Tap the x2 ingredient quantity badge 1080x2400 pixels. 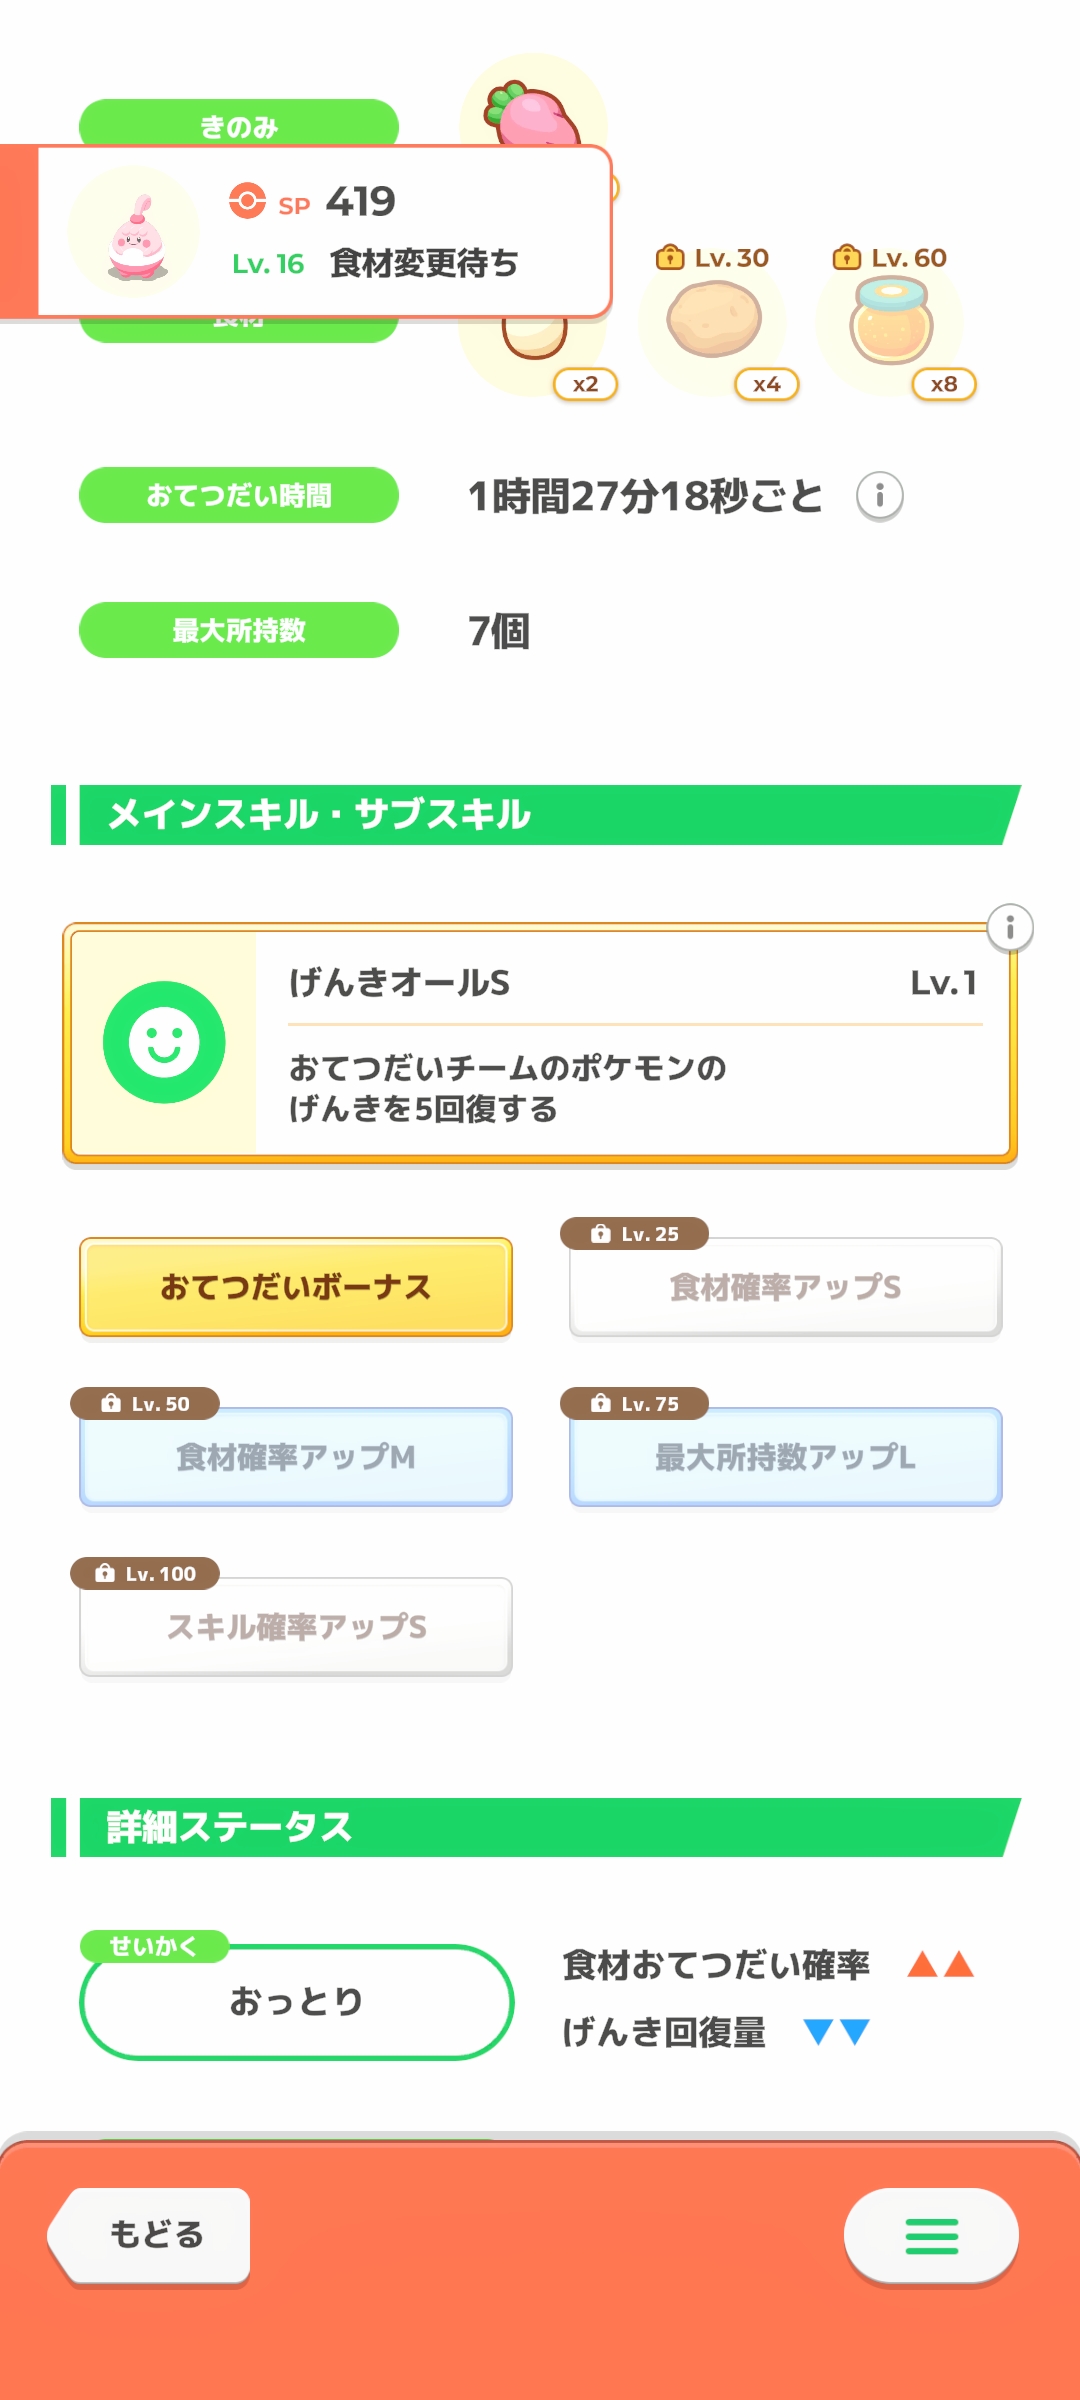point(585,384)
